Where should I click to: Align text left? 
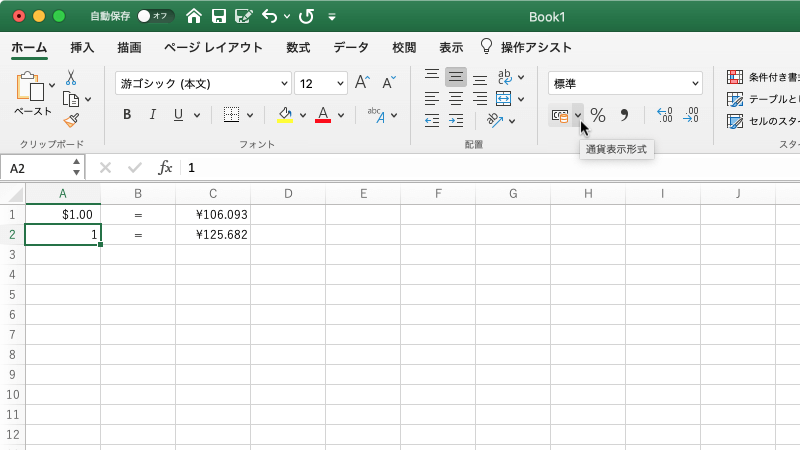[432, 99]
